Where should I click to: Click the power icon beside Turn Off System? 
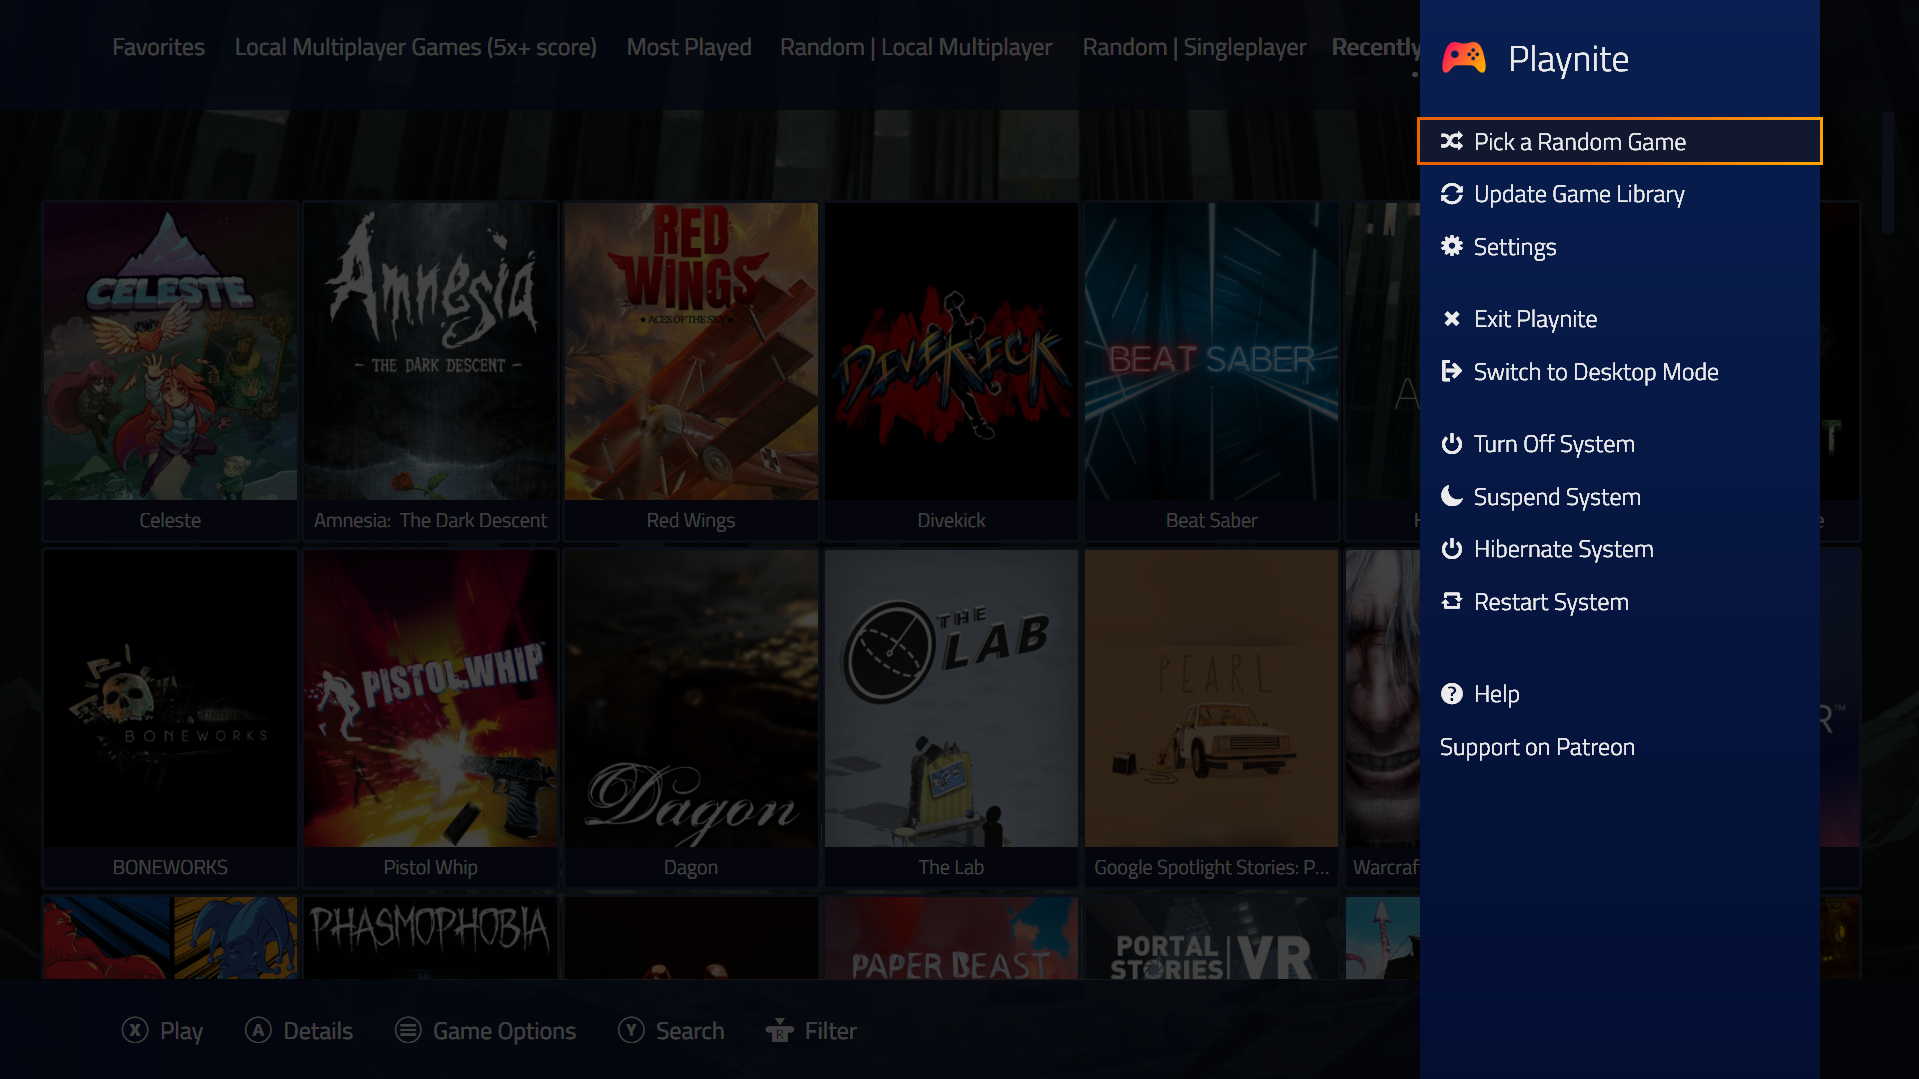tap(1452, 443)
